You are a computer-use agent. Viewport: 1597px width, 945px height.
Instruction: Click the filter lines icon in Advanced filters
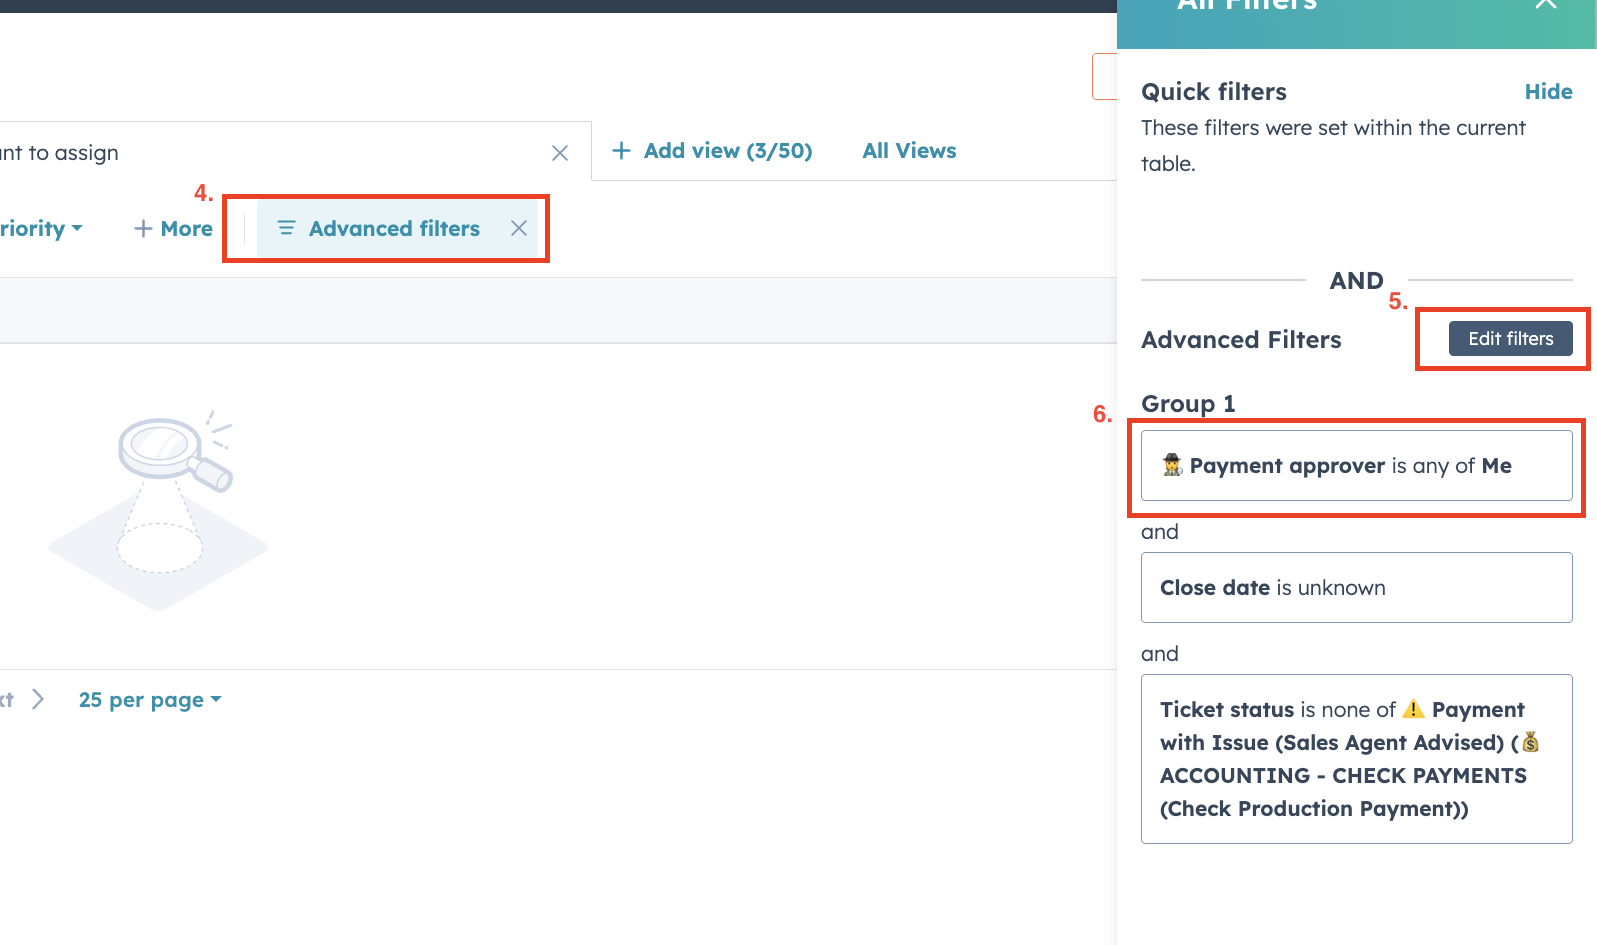tap(286, 228)
